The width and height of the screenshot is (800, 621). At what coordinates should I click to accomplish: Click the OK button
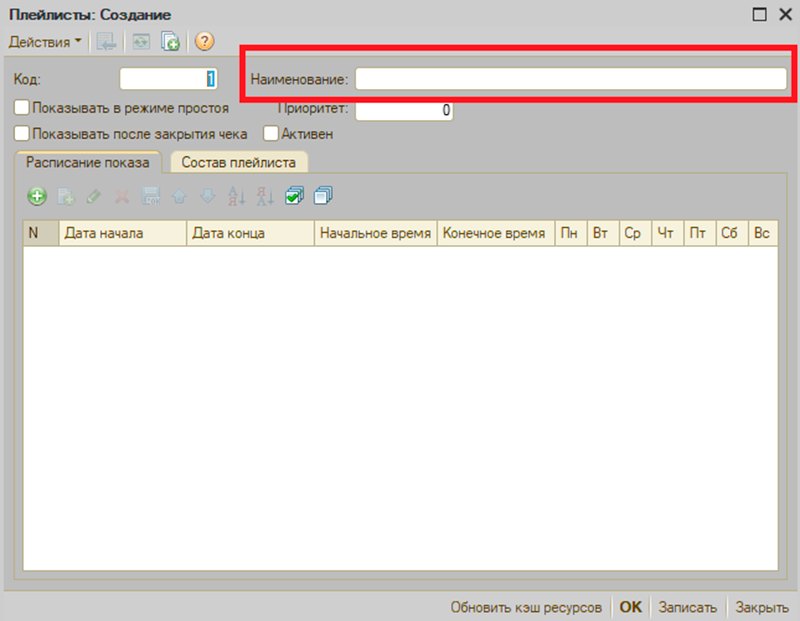pyautogui.click(x=631, y=607)
